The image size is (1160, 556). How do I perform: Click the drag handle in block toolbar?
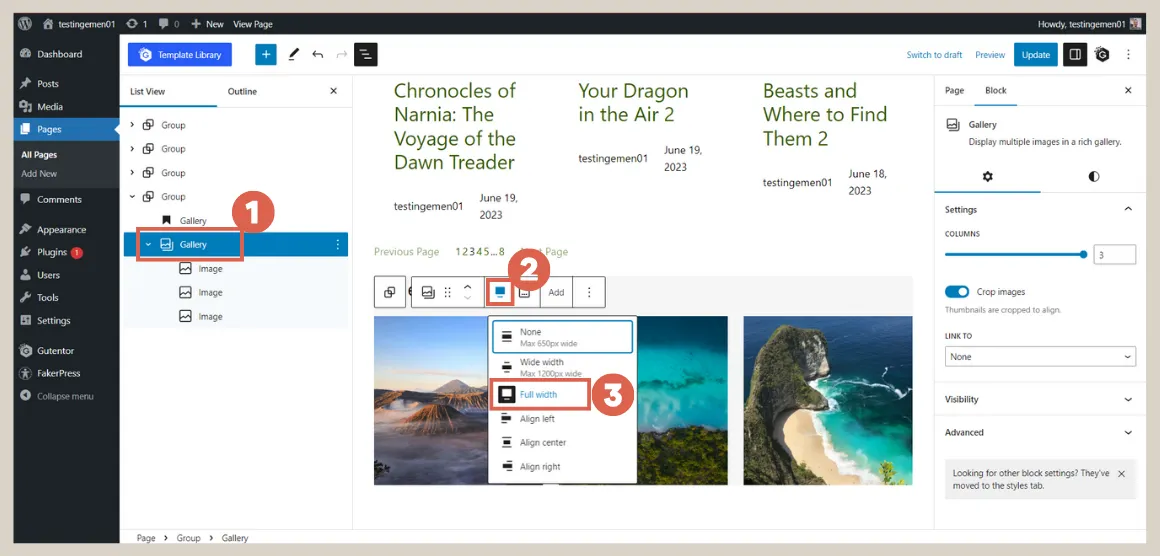[448, 292]
